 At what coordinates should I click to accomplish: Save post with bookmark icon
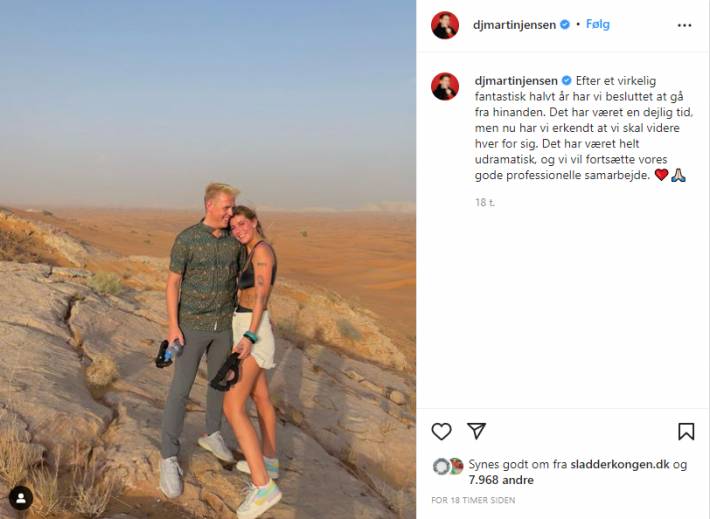coord(686,431)
